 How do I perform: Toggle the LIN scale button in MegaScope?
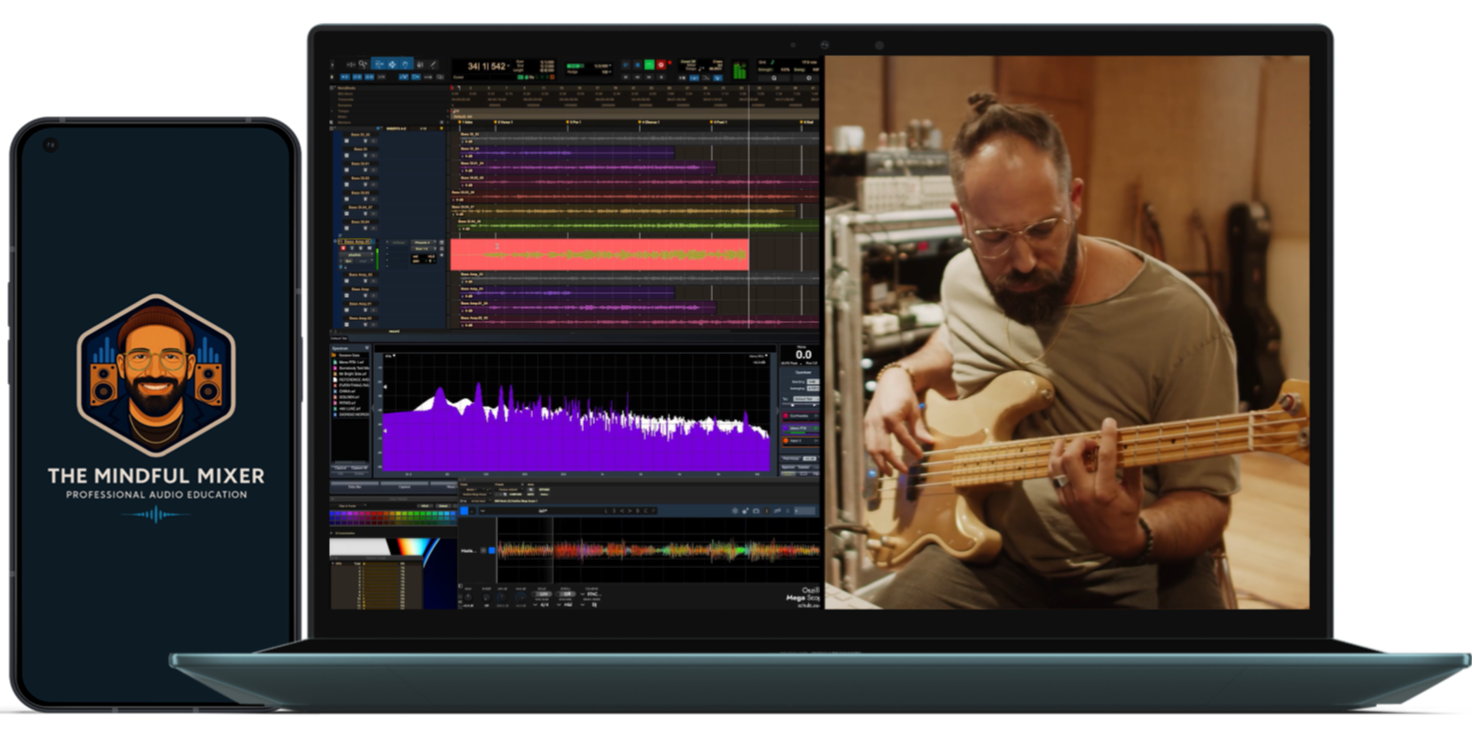point(543,594)
